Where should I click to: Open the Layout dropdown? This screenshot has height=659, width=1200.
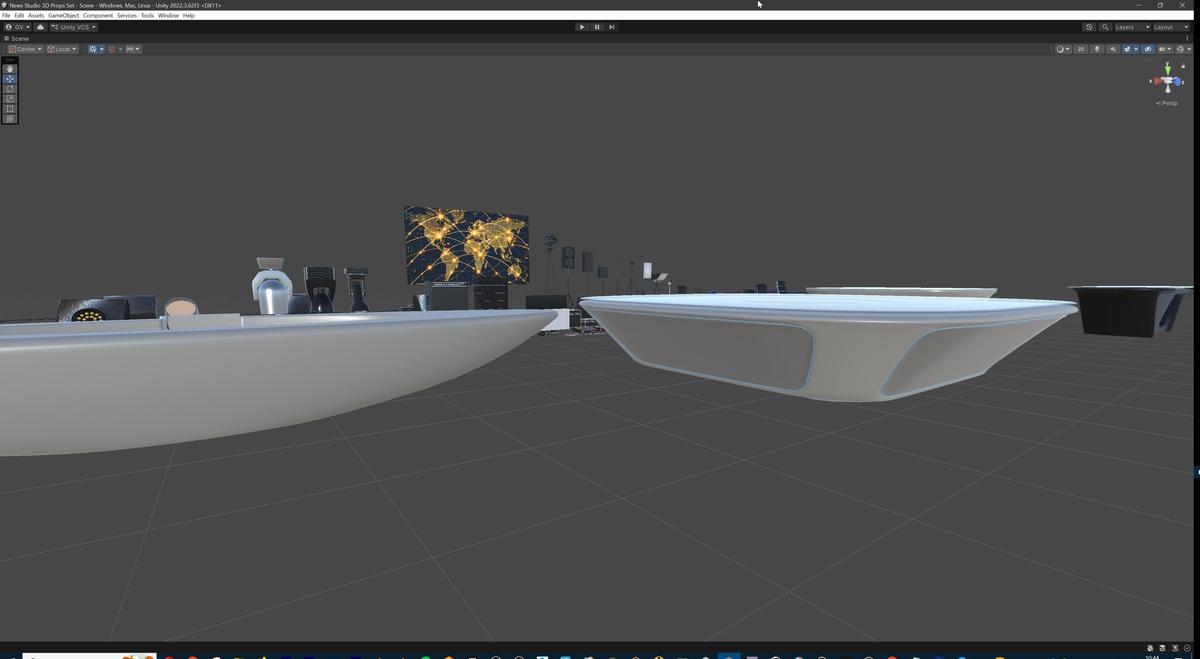click(1170, 27)
